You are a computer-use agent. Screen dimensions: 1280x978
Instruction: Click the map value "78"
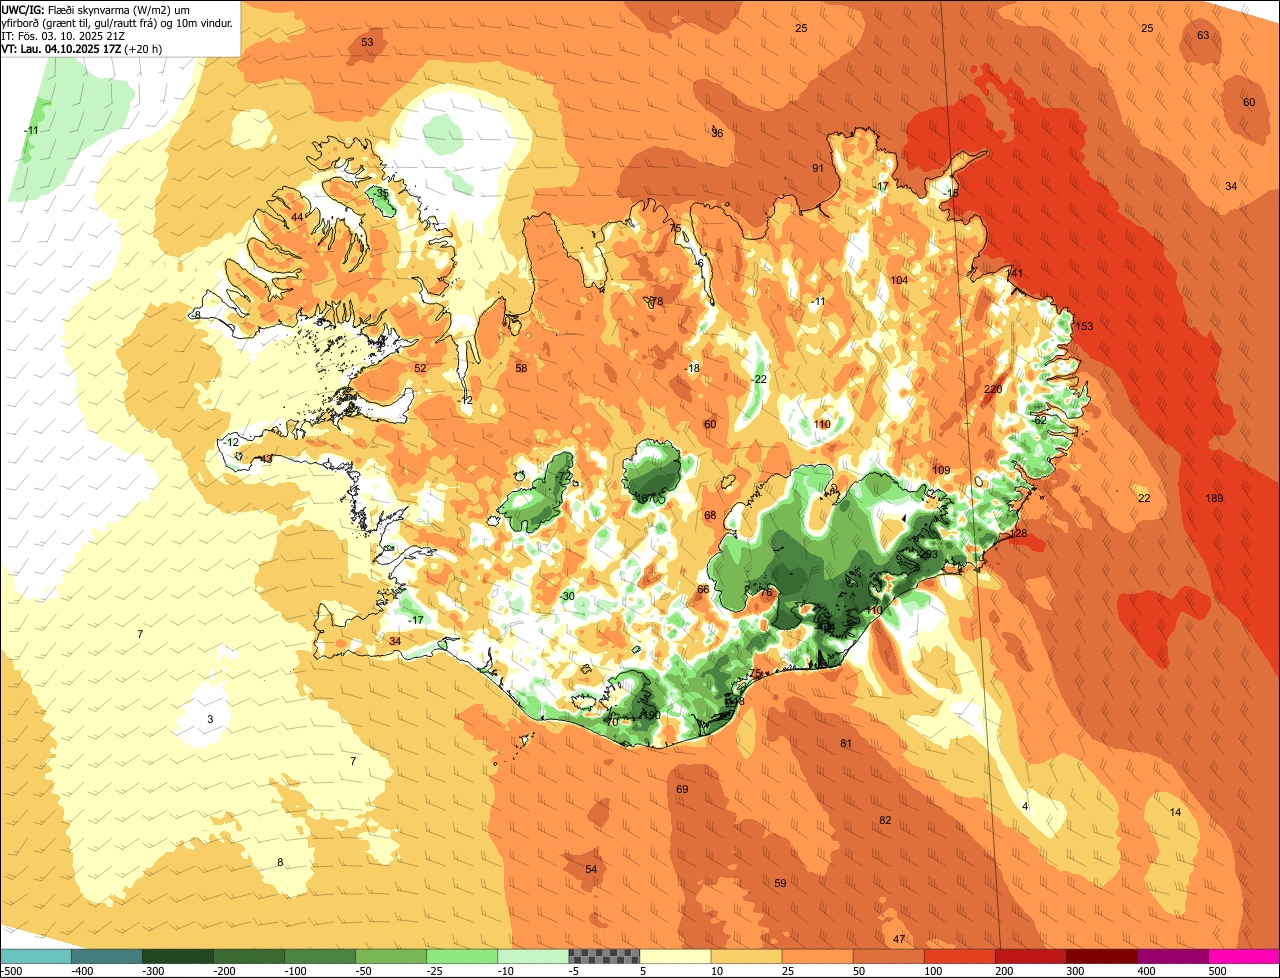[657, 301]
